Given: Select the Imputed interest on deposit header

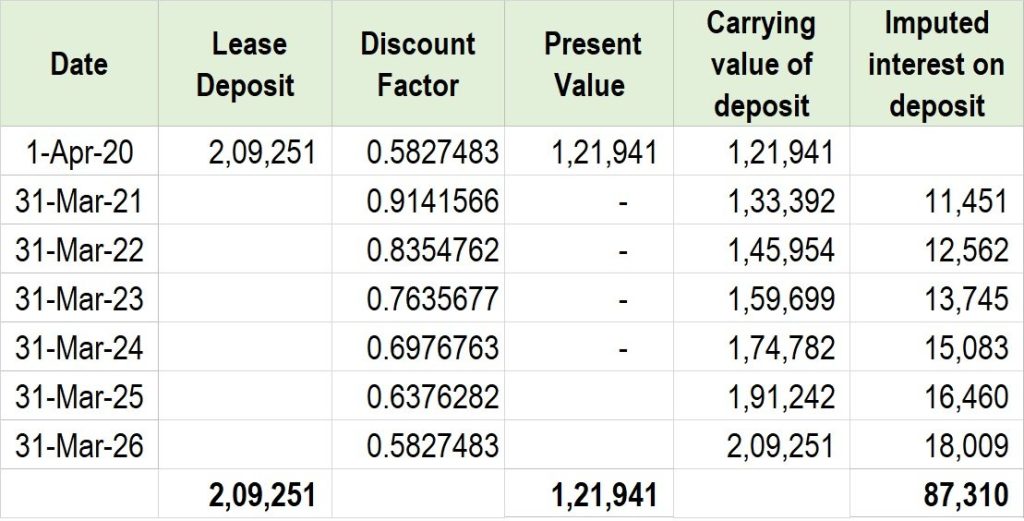Looking at the screenshot, I should pyautogui.click(x=936, y=64).
